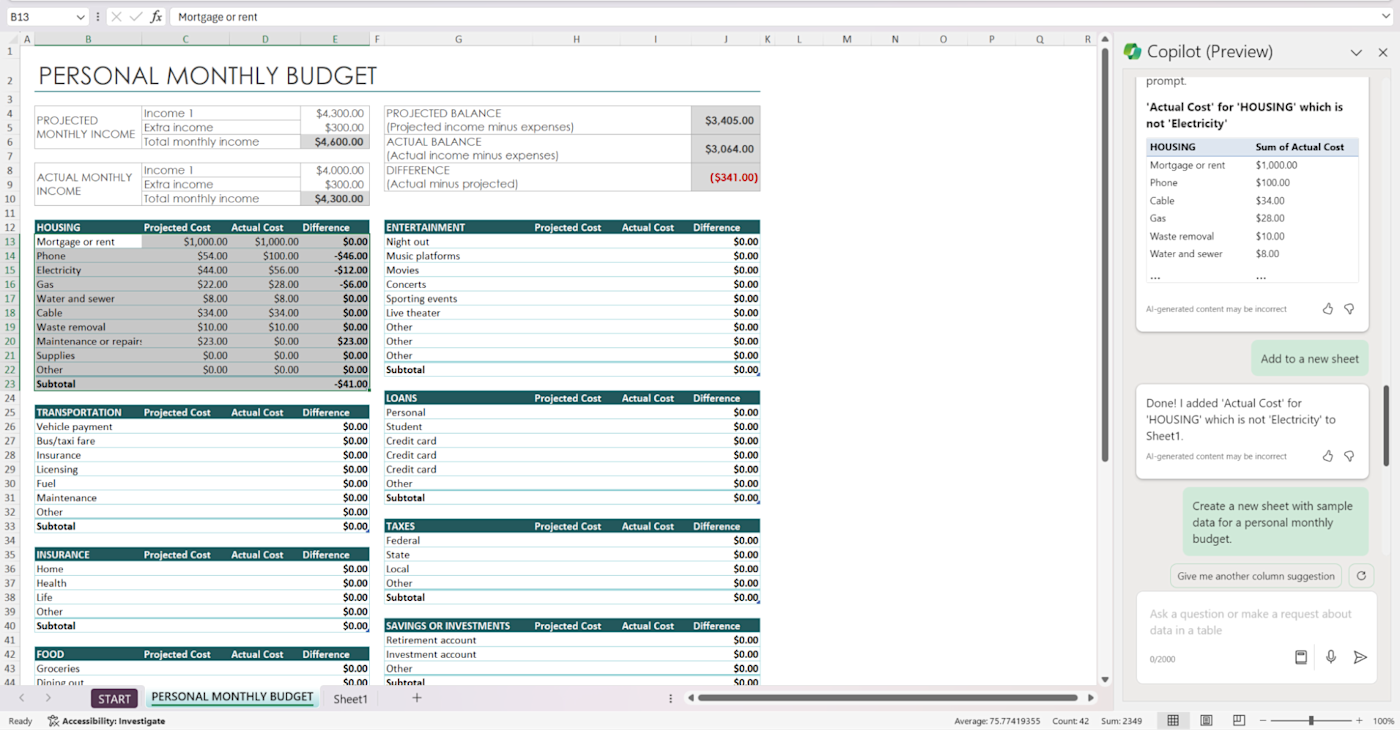Switch to Sheet1 tab

[x=350, y=698]
